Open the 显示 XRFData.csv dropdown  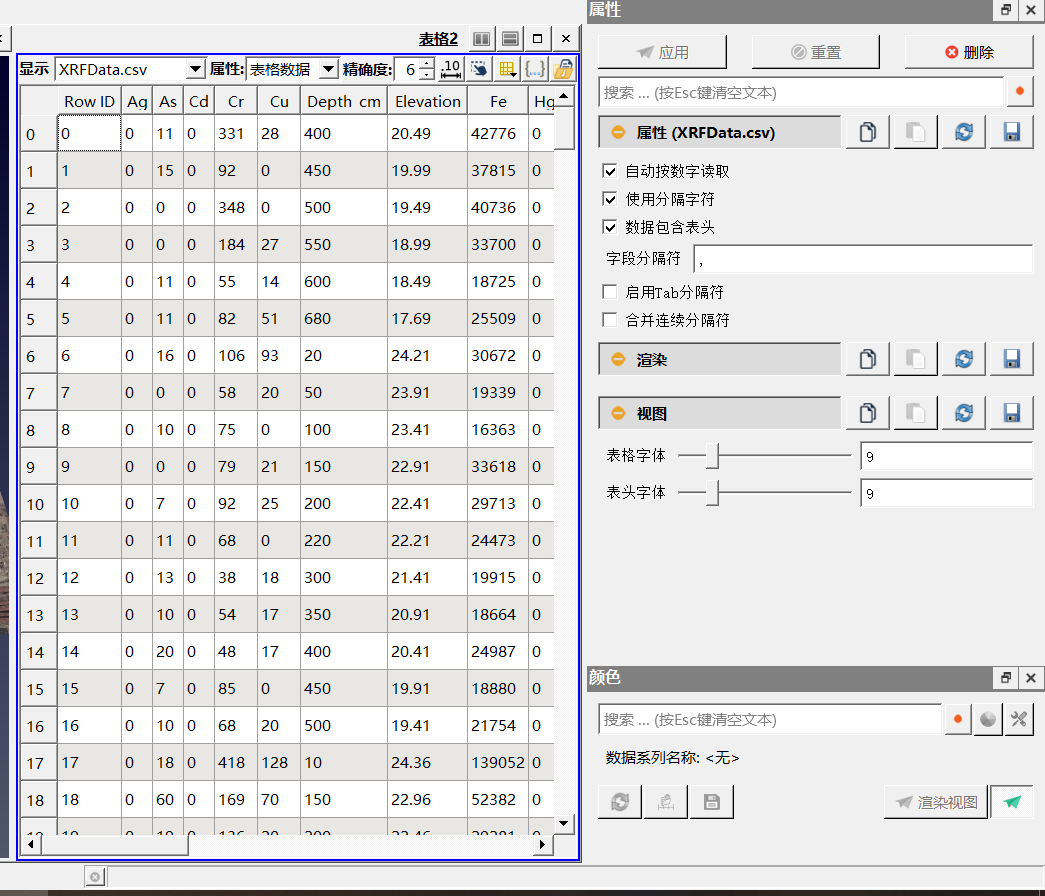coord(129,69)
